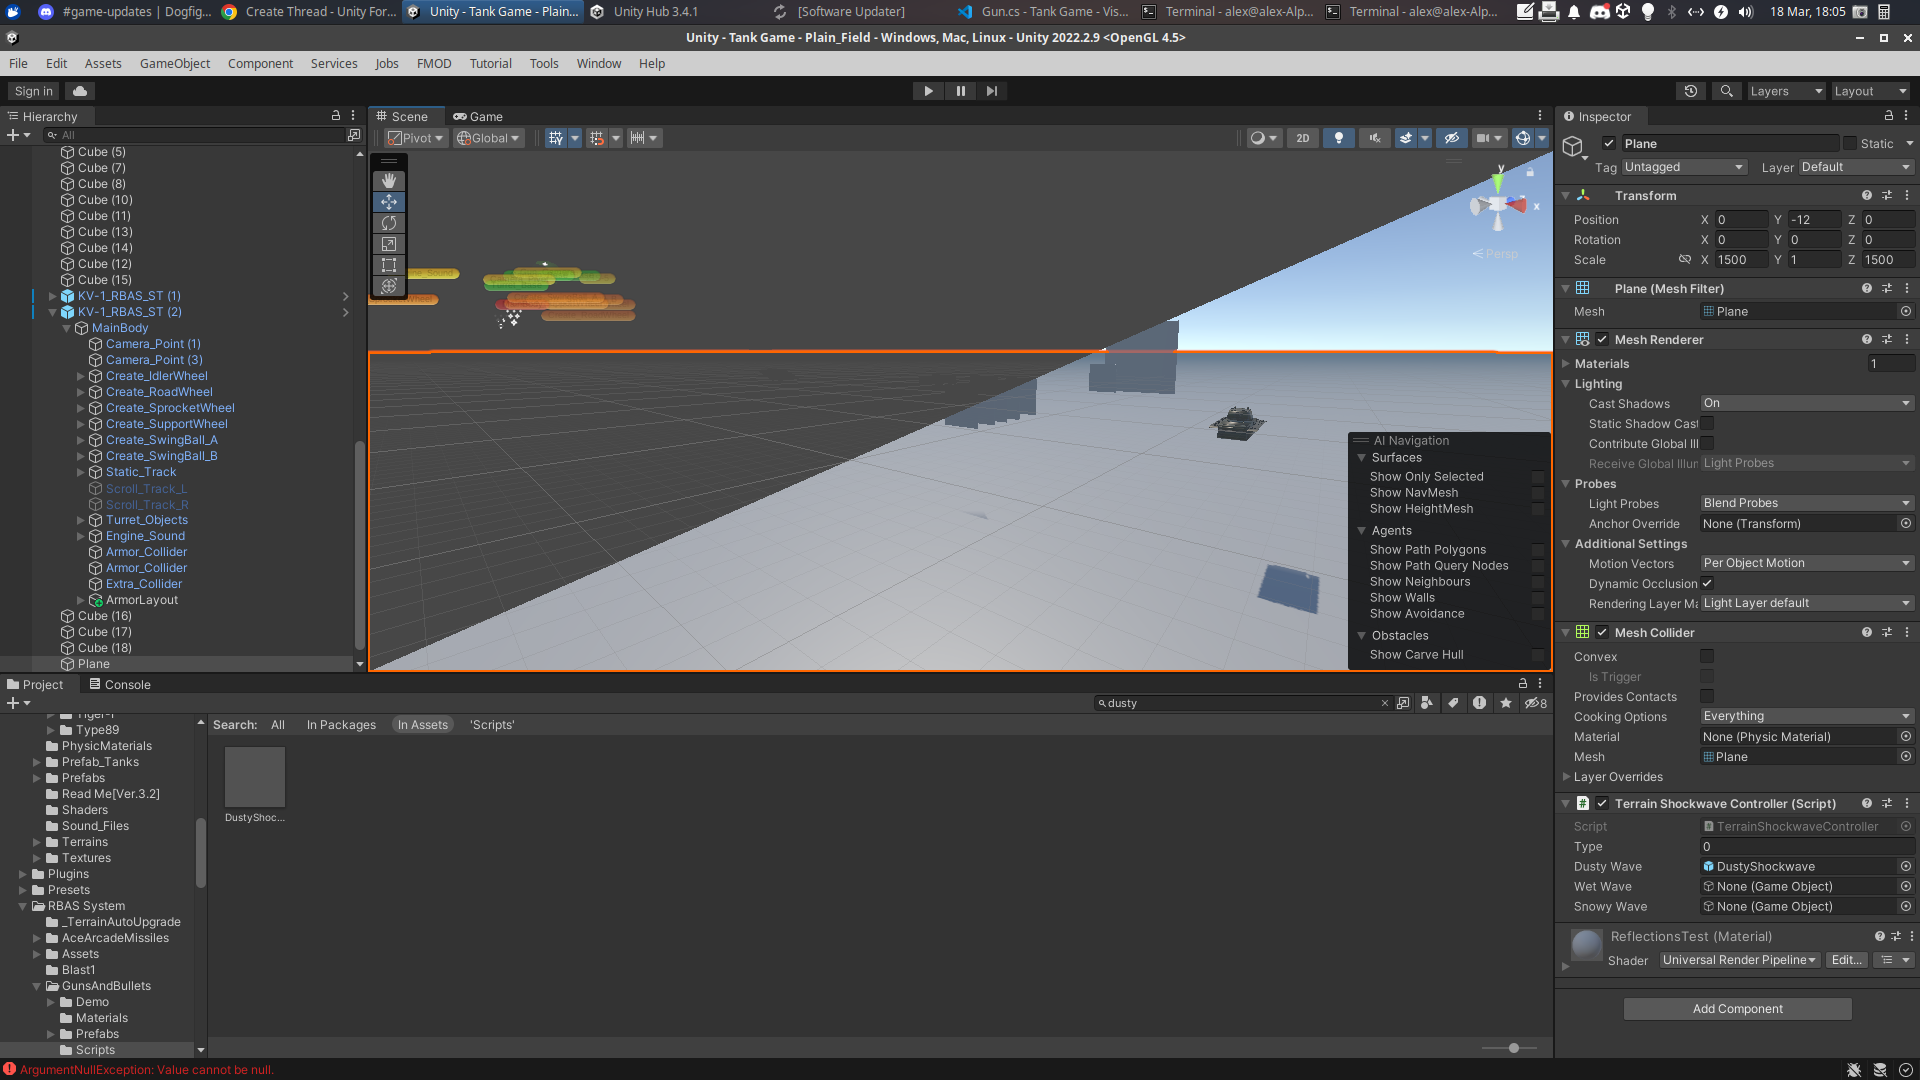The image size is (1920, 1080).
Task: Open Dusty Wave object picker
Action: point(1906,867)
